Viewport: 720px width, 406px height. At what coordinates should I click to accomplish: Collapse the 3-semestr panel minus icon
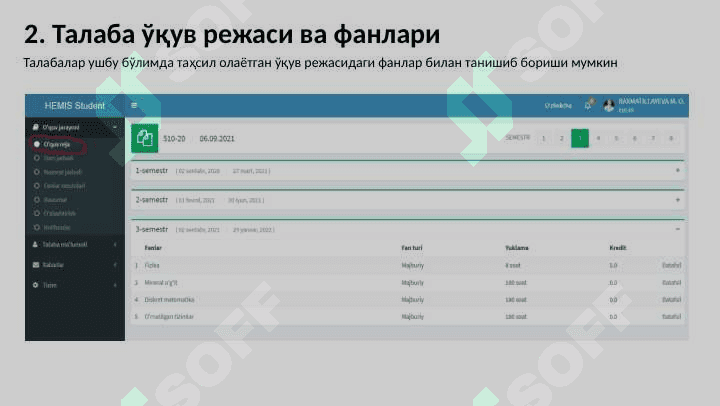coord(678,229)
